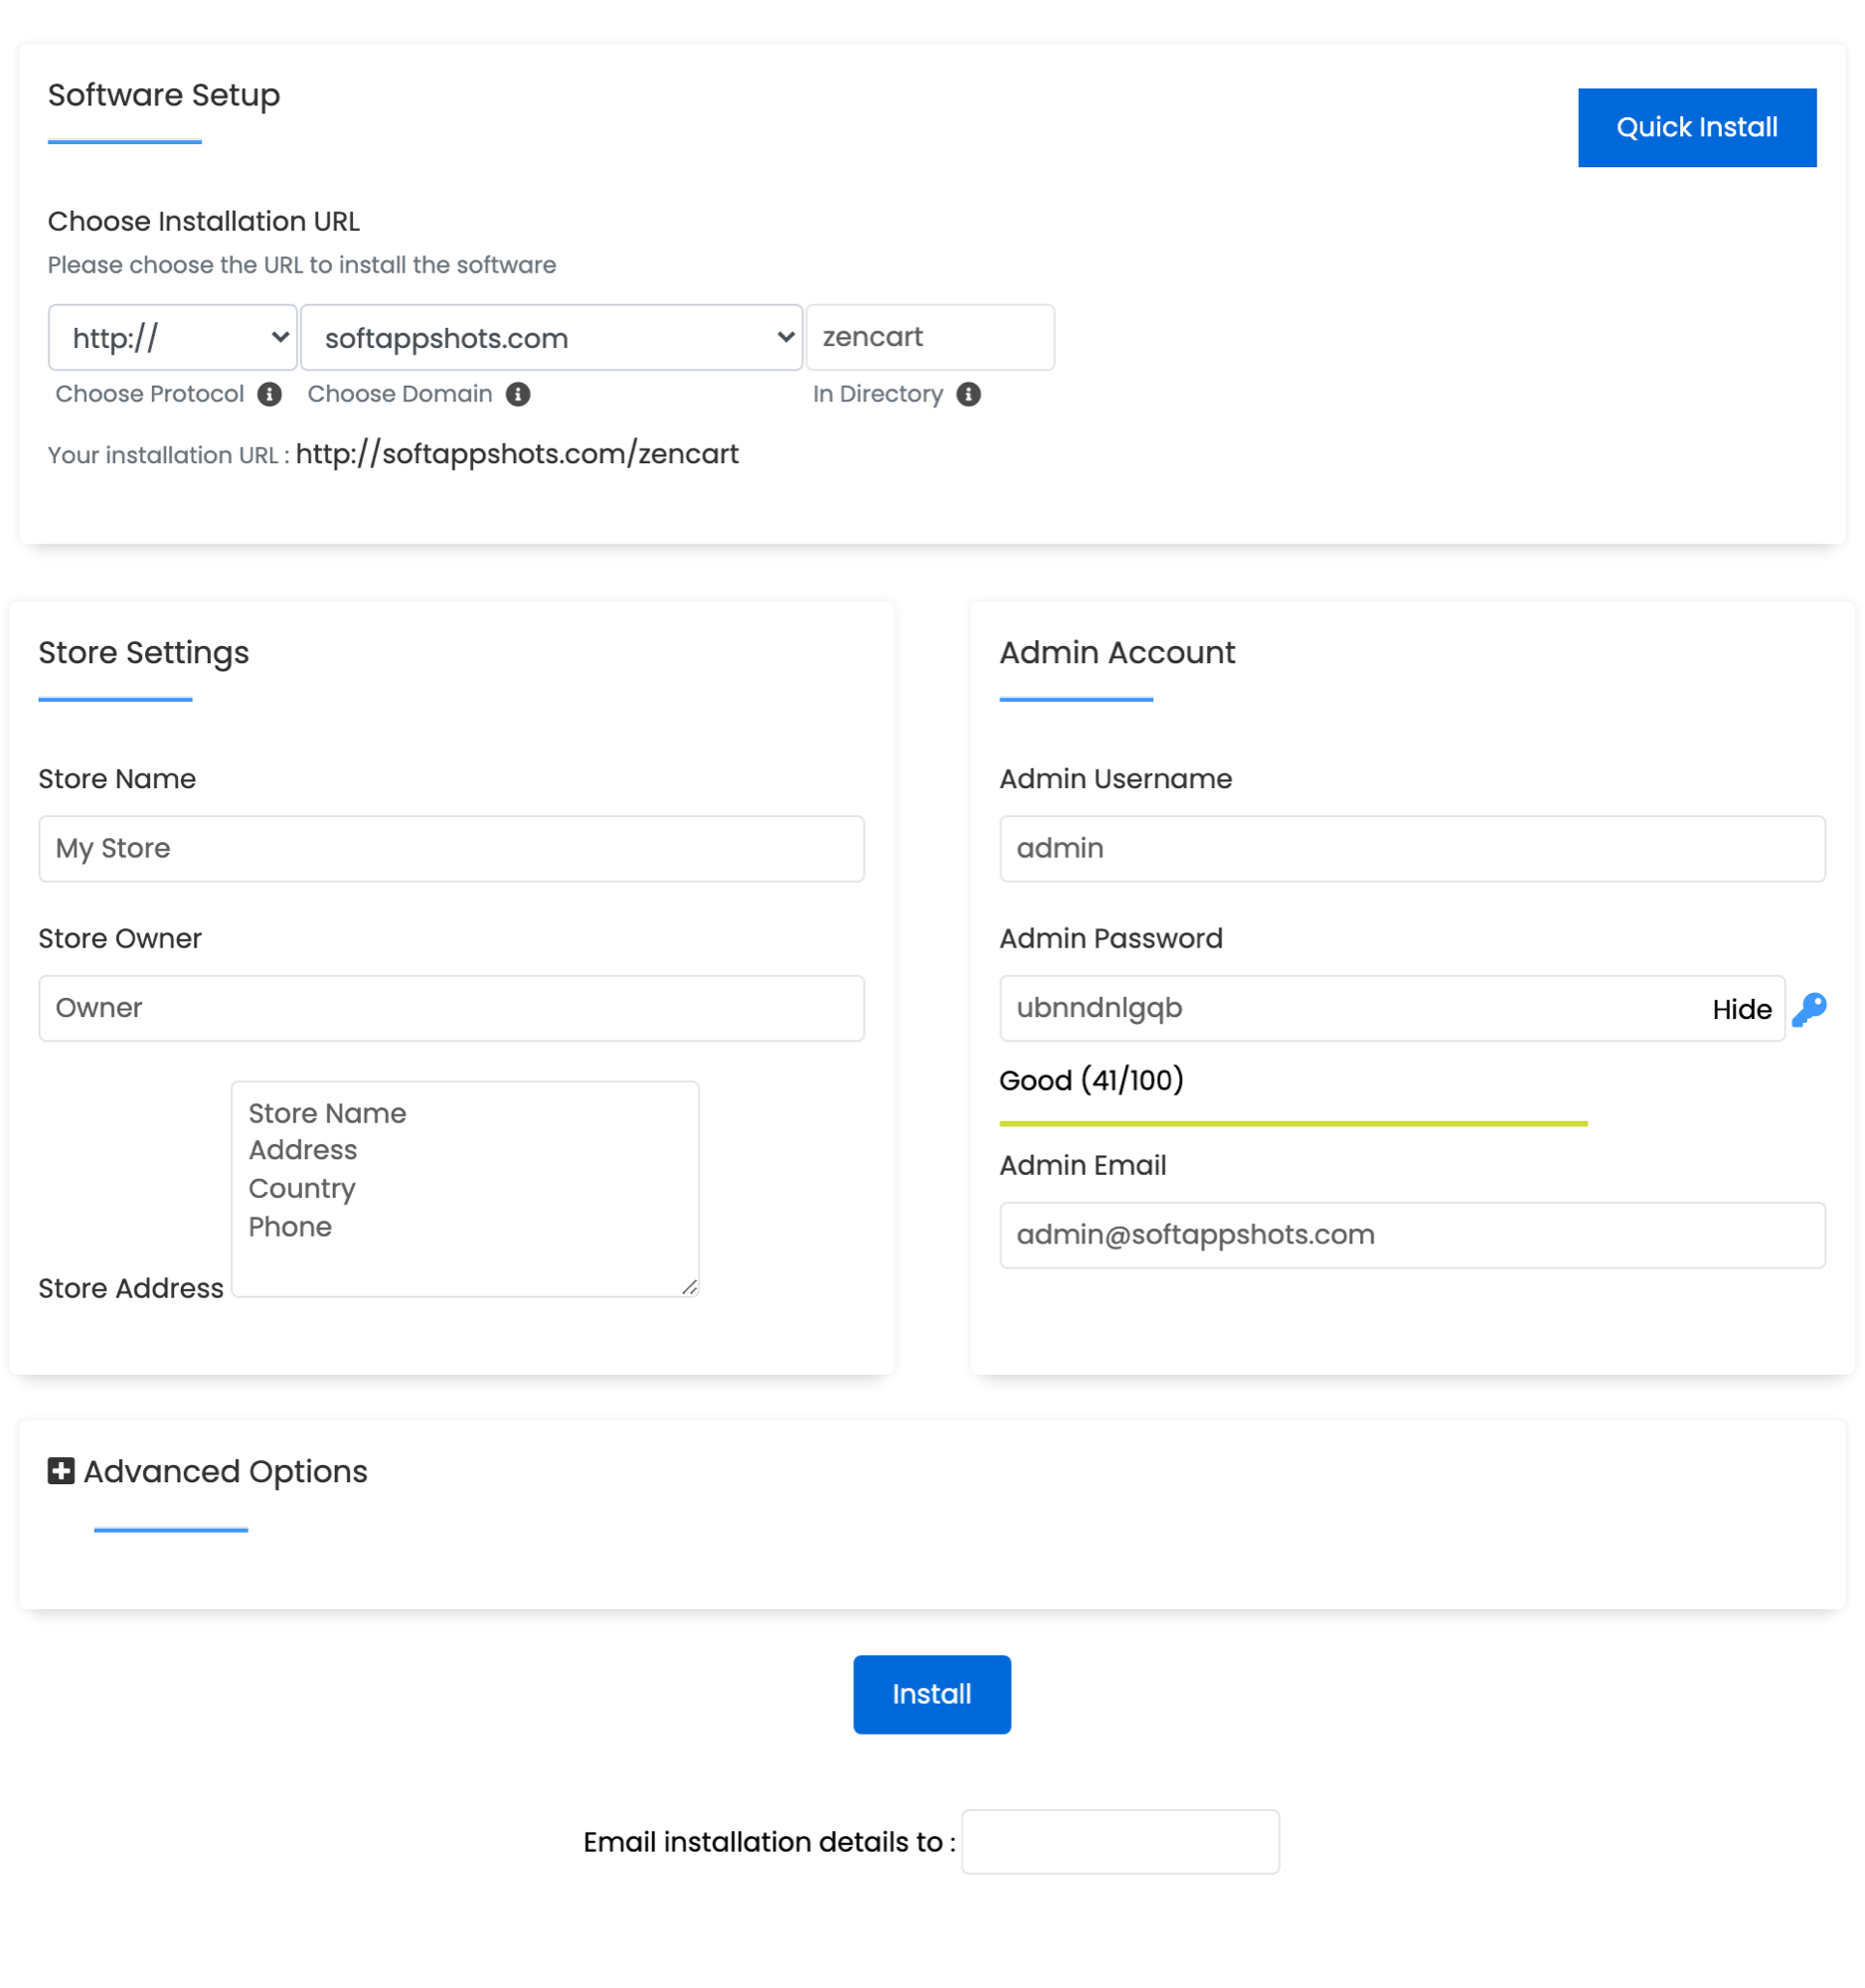This screenshot has width=1865, height=1988.
Task: Click the In Directory info icon
Action: point(969,394)
